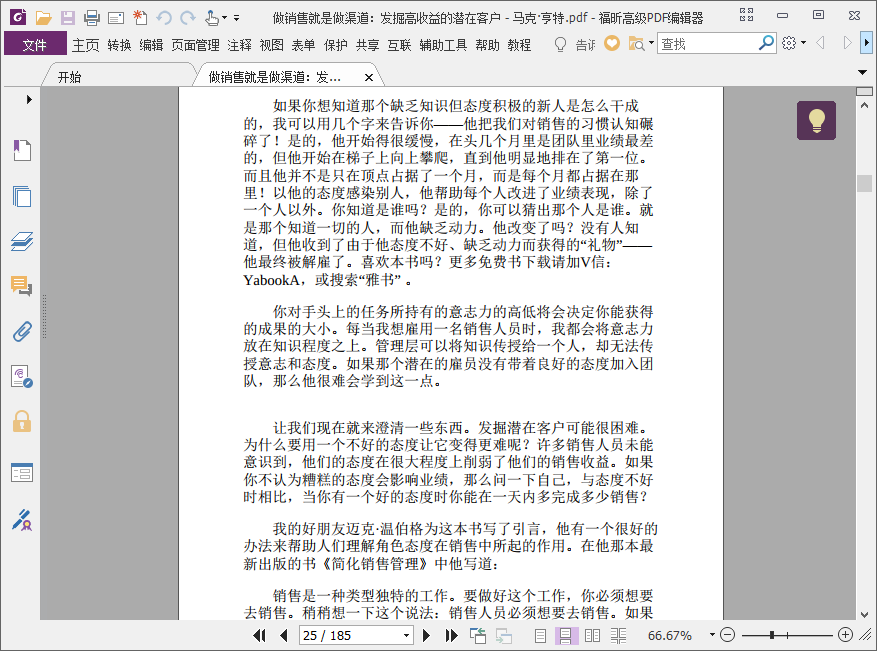Open the page number dropdown arrow
Screen dimensions: 877x651
[407, 635]
